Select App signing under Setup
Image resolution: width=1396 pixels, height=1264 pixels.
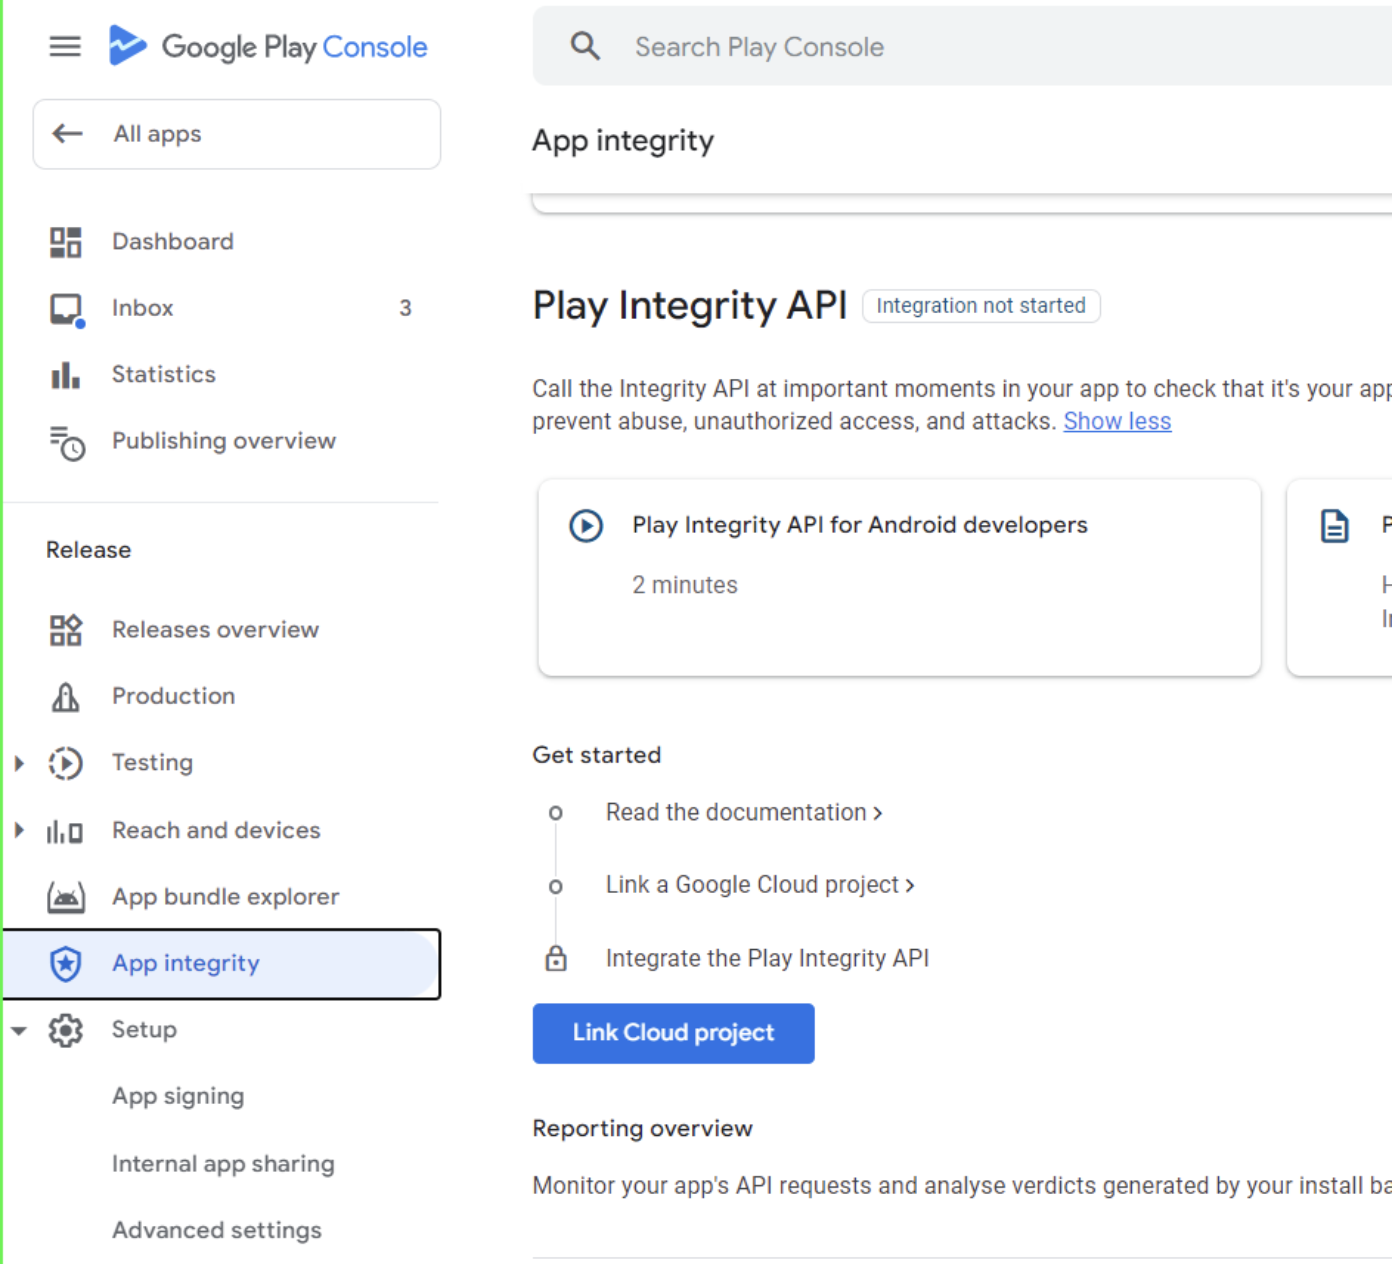click(178, 1096)
